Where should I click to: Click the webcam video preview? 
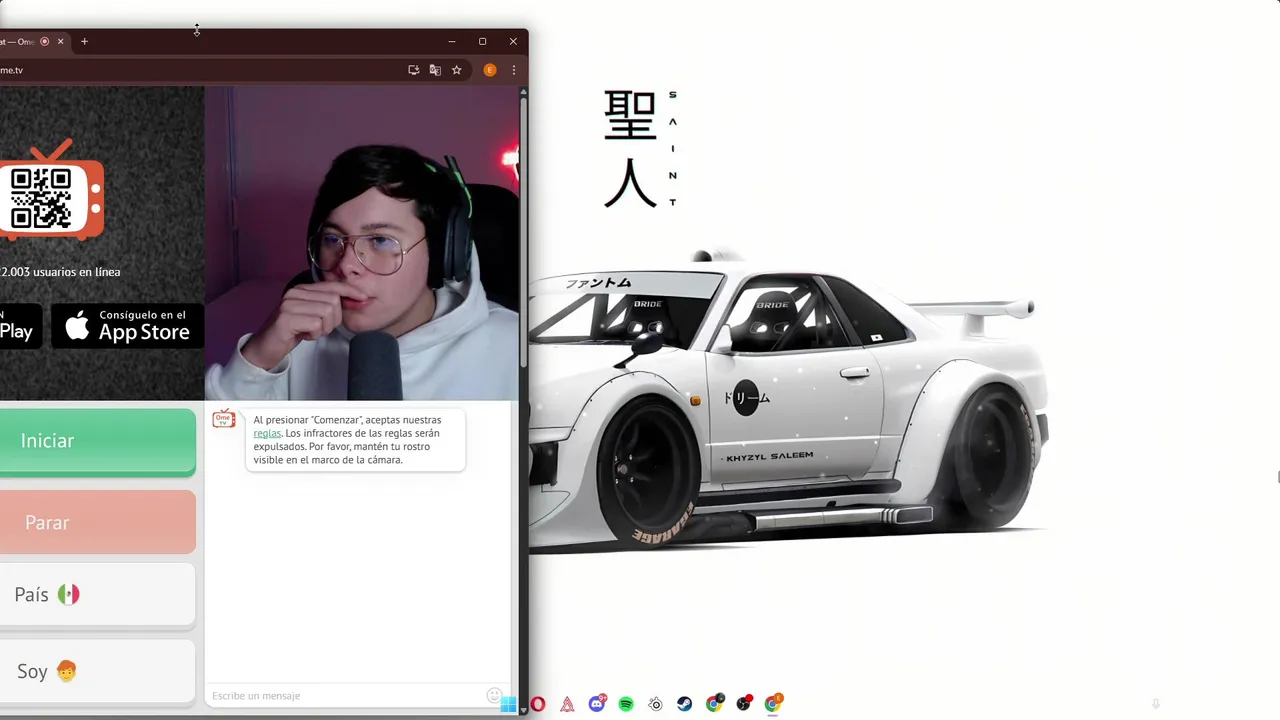point(361,243)
